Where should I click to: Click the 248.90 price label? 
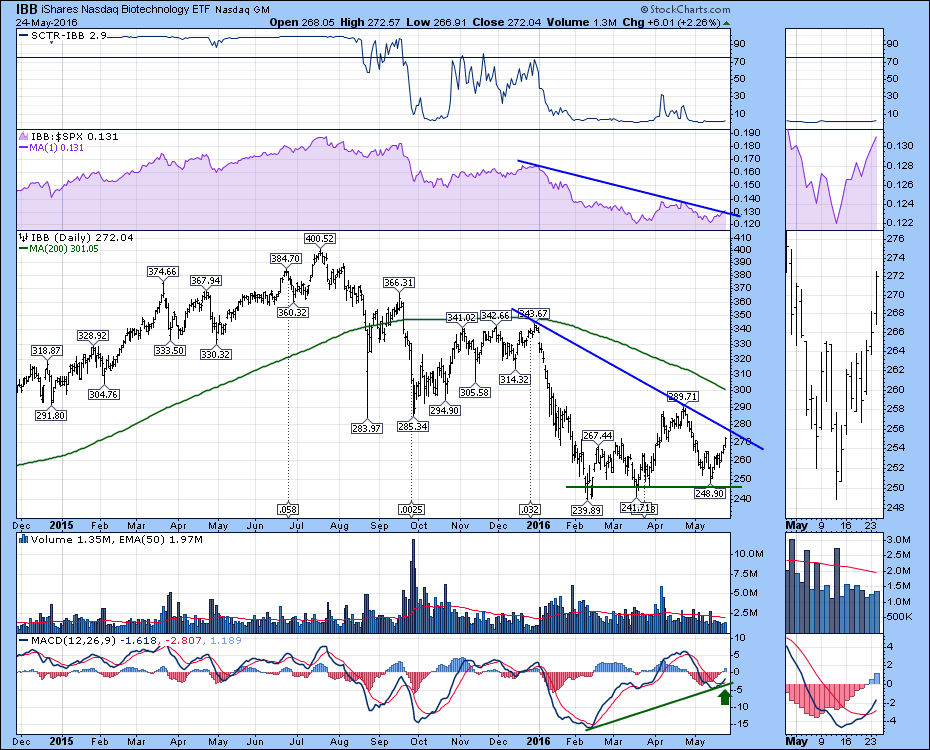click(710, 493)
